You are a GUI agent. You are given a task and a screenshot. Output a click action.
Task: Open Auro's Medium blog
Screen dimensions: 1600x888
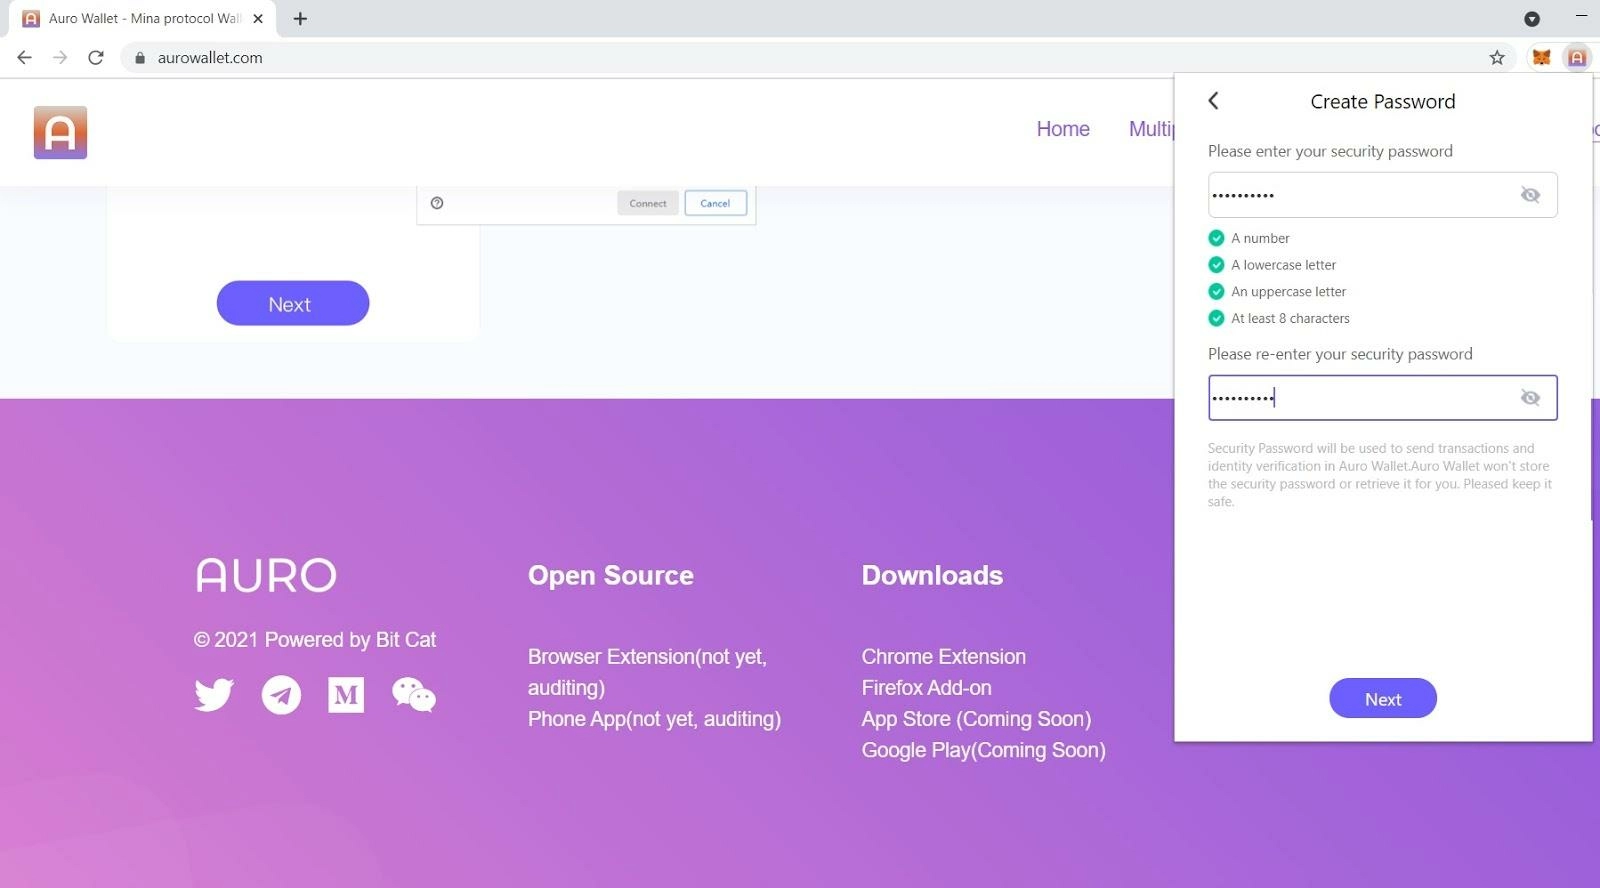pos(346,694)
